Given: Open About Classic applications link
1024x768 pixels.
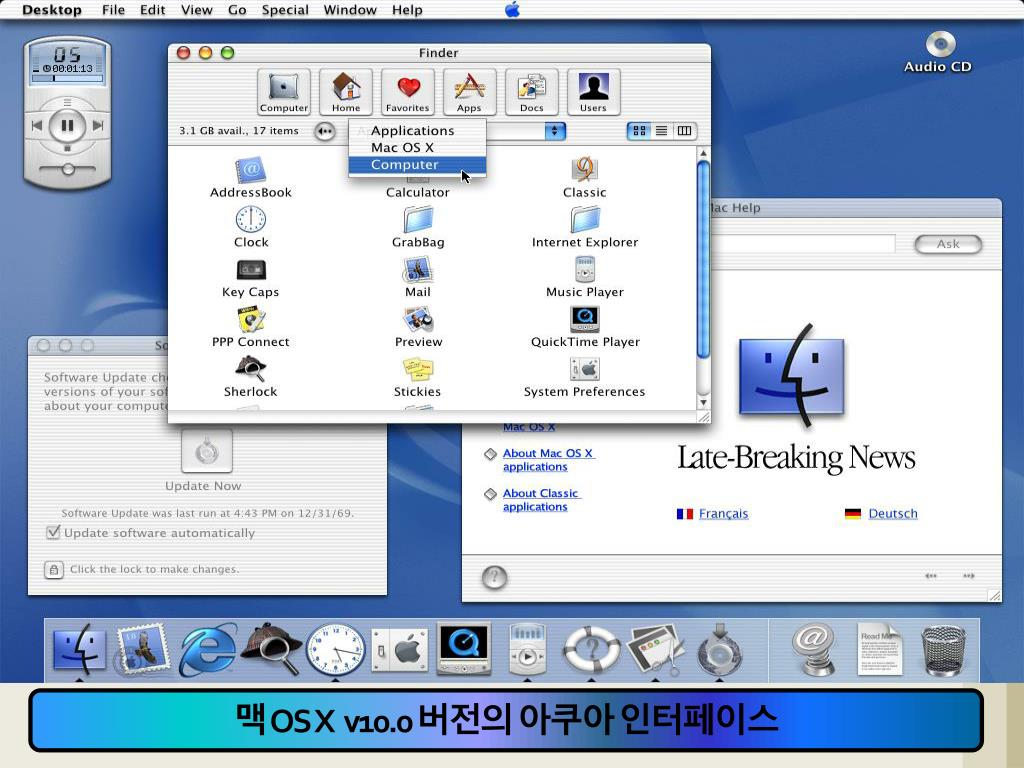Looking at the screenshot, I should click(541, 500).
